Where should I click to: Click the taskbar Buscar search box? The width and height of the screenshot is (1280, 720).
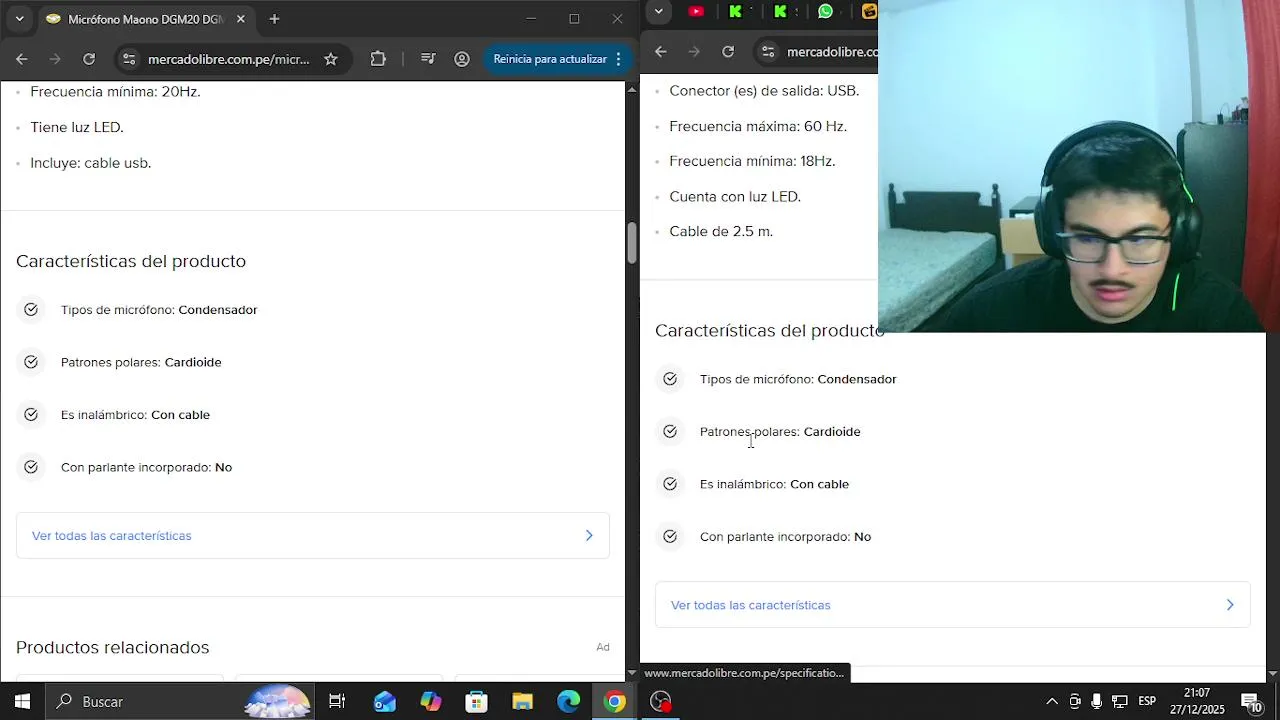coord(180,702)
